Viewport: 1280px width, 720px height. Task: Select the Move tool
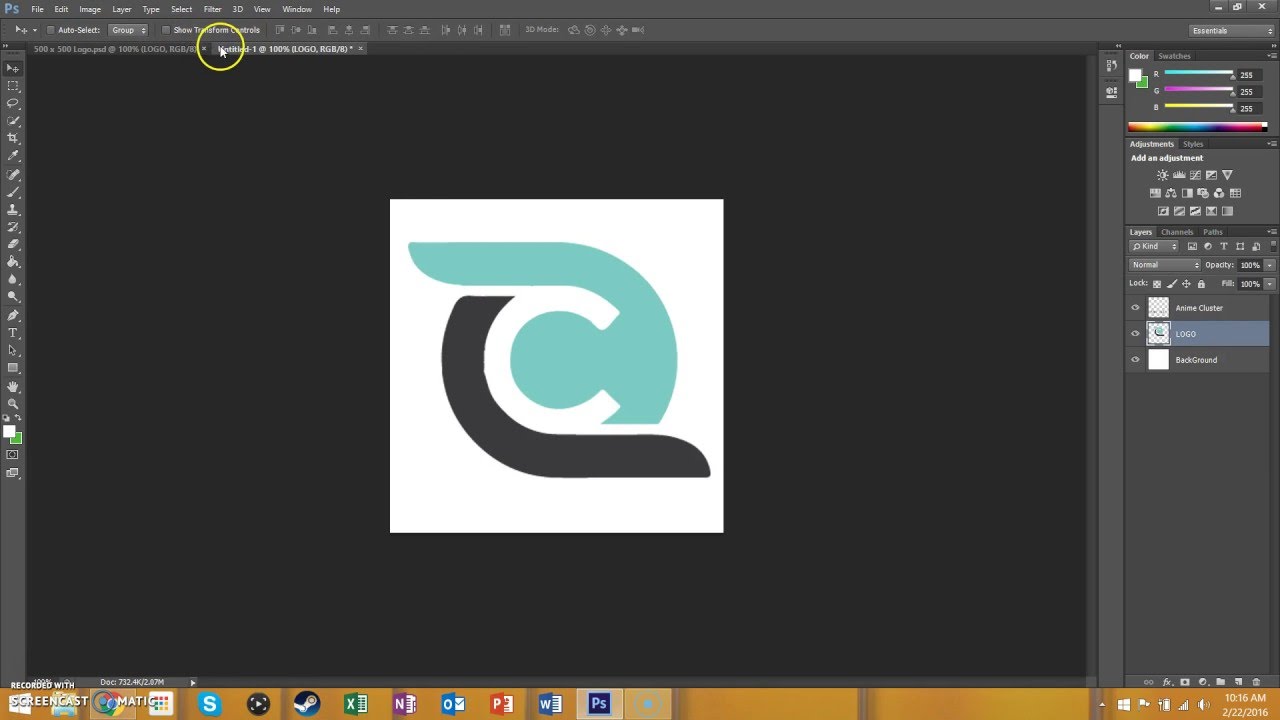pyautogui.click(x=13, y=68)
